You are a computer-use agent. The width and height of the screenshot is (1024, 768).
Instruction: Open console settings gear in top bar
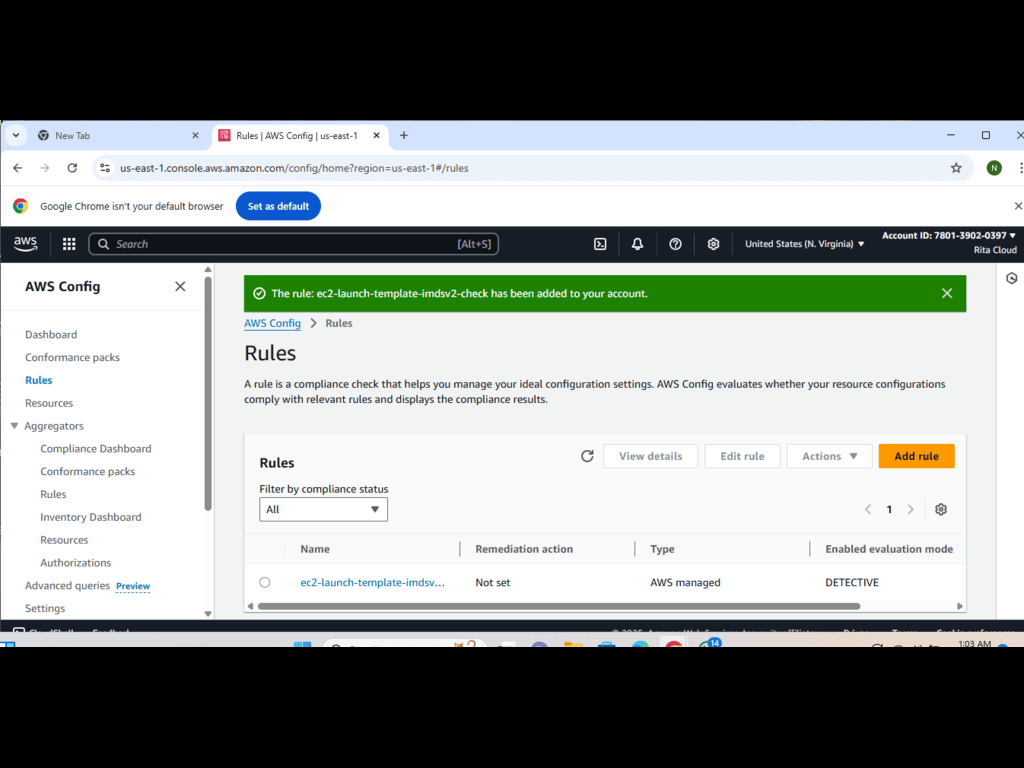[x=713, y=244]
